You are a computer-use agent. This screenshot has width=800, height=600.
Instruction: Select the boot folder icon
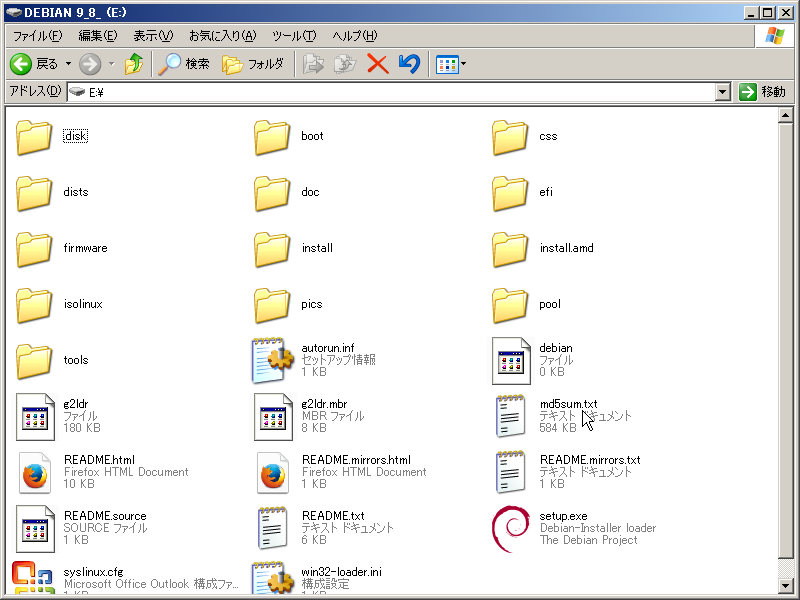[271, 137]
